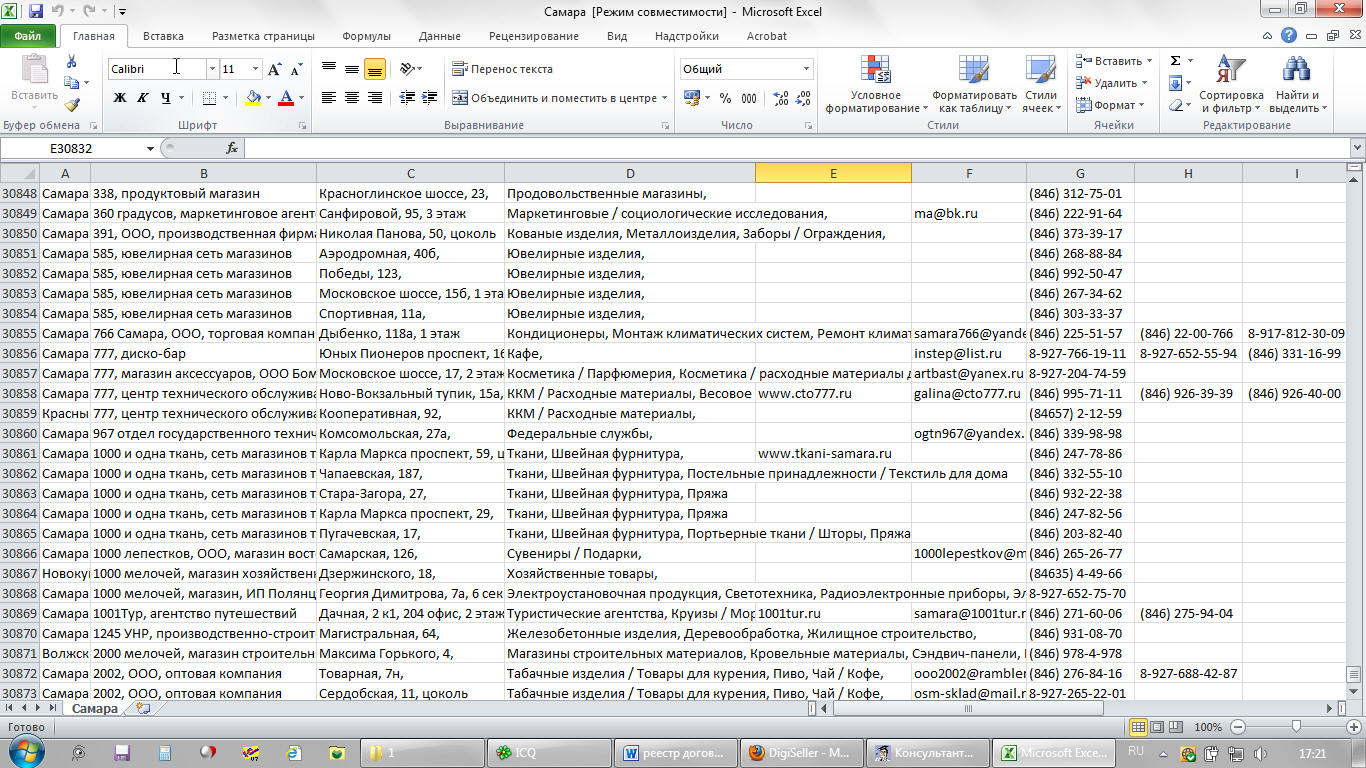Click Save in Quick Access Toolbar
1366x768 pixels.
click(36, 12)
